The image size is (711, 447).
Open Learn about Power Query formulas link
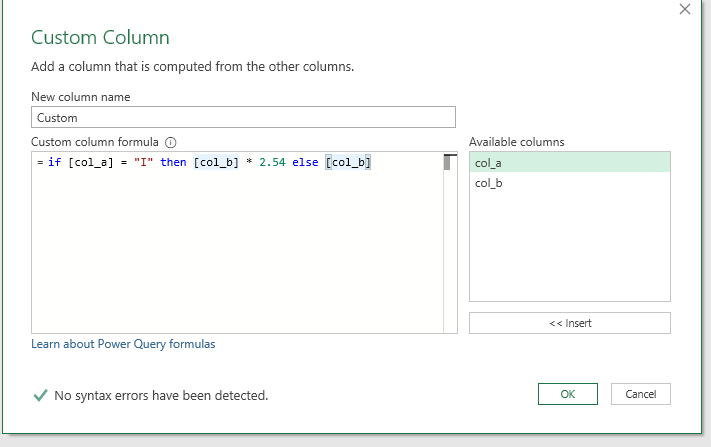[123, 344]
